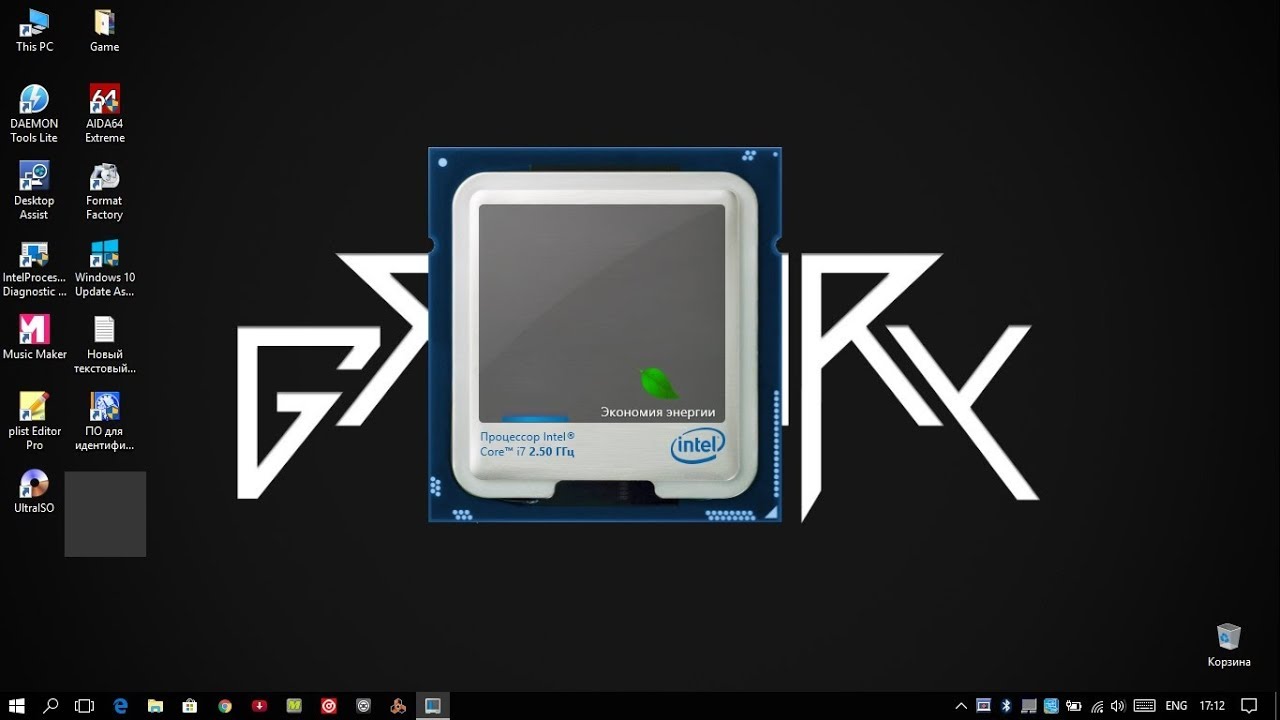Launch AIDA64 Extreme shortcut
Viewport: 1280px width, 720px height.
coord(104,113)
